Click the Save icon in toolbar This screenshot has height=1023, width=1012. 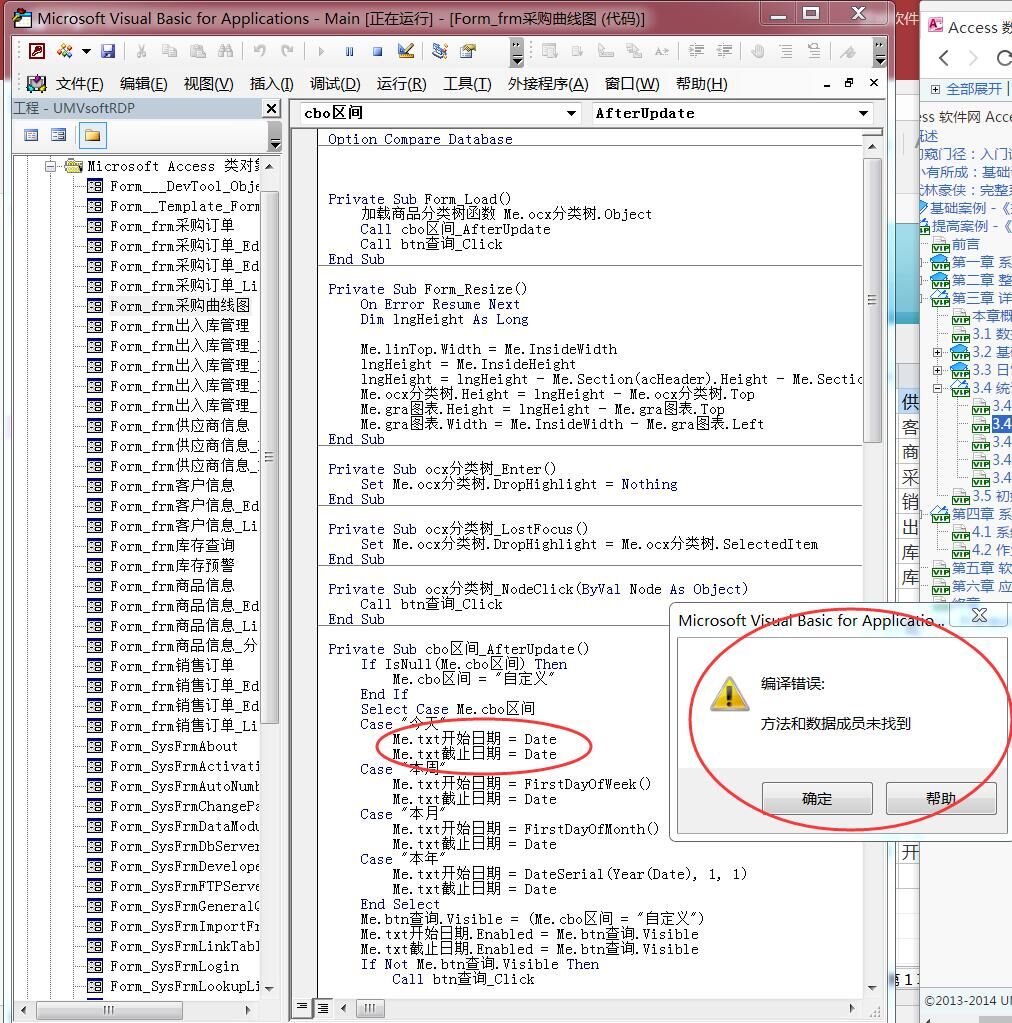point(108,51)
